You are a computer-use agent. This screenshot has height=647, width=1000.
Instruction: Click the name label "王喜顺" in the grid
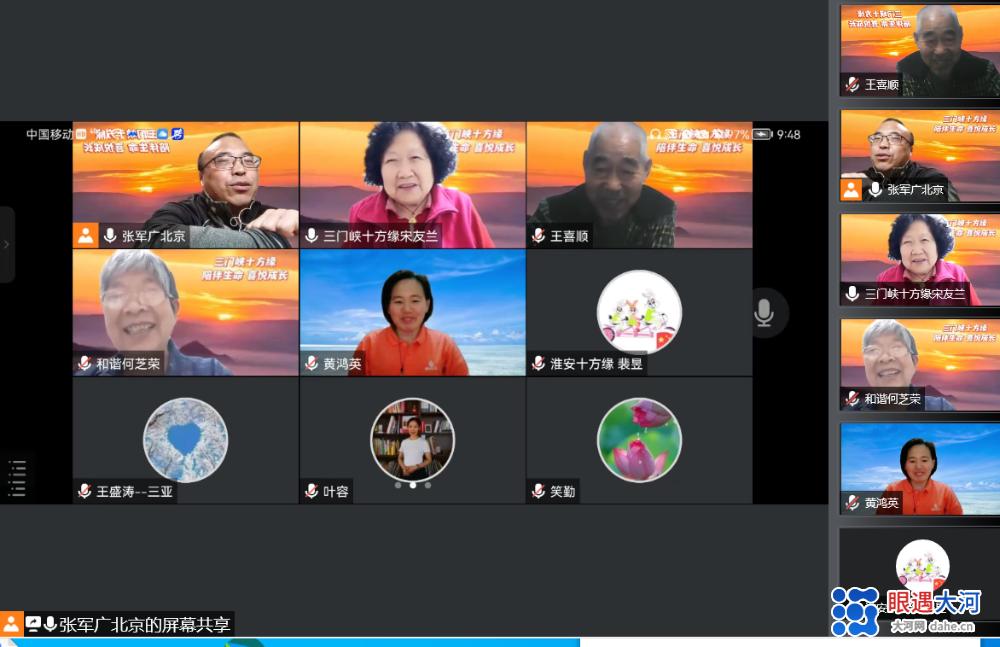pos(569,236)
